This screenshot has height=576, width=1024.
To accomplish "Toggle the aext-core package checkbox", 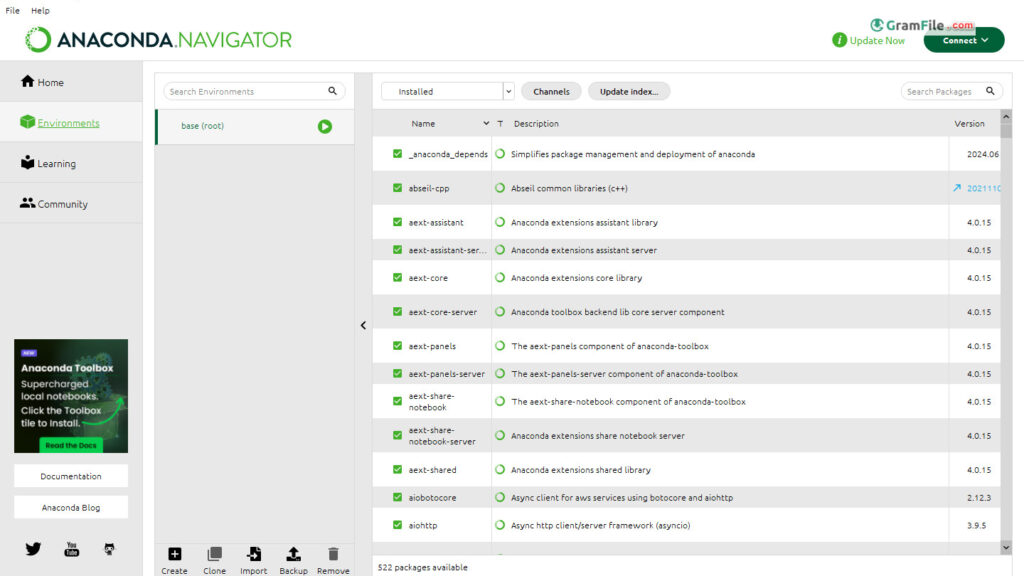I will (x=398, y=278).
